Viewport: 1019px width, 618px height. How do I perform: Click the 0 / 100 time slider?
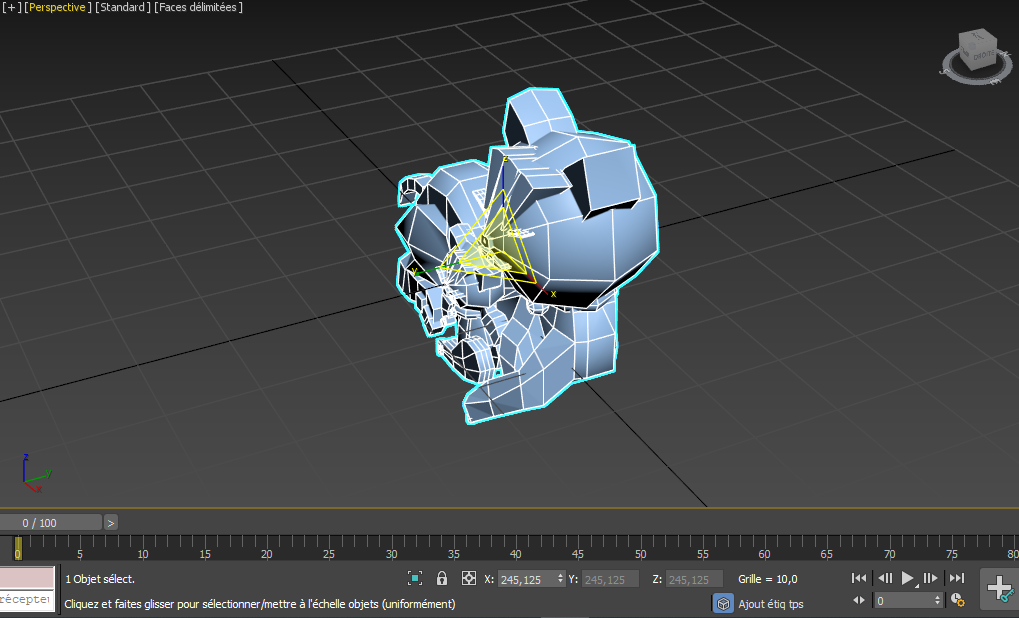pos(51,522)
